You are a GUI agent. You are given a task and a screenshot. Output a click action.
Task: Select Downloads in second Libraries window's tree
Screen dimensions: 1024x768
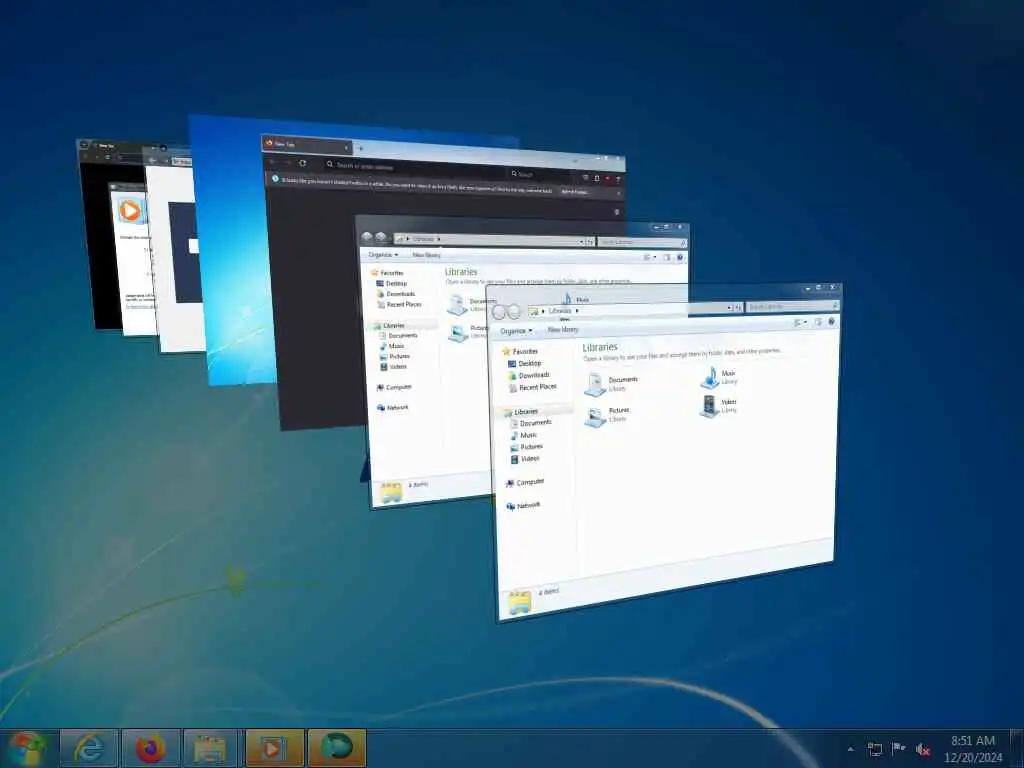[x=396, y=294]
